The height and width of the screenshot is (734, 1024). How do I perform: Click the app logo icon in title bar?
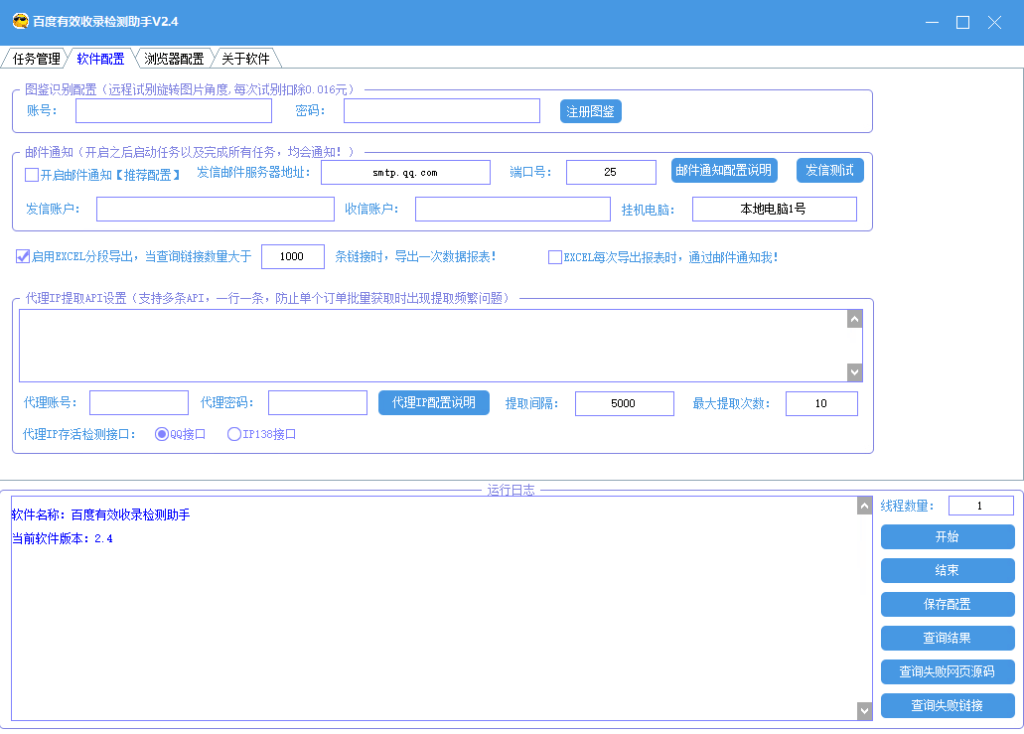tap(20, 21)
